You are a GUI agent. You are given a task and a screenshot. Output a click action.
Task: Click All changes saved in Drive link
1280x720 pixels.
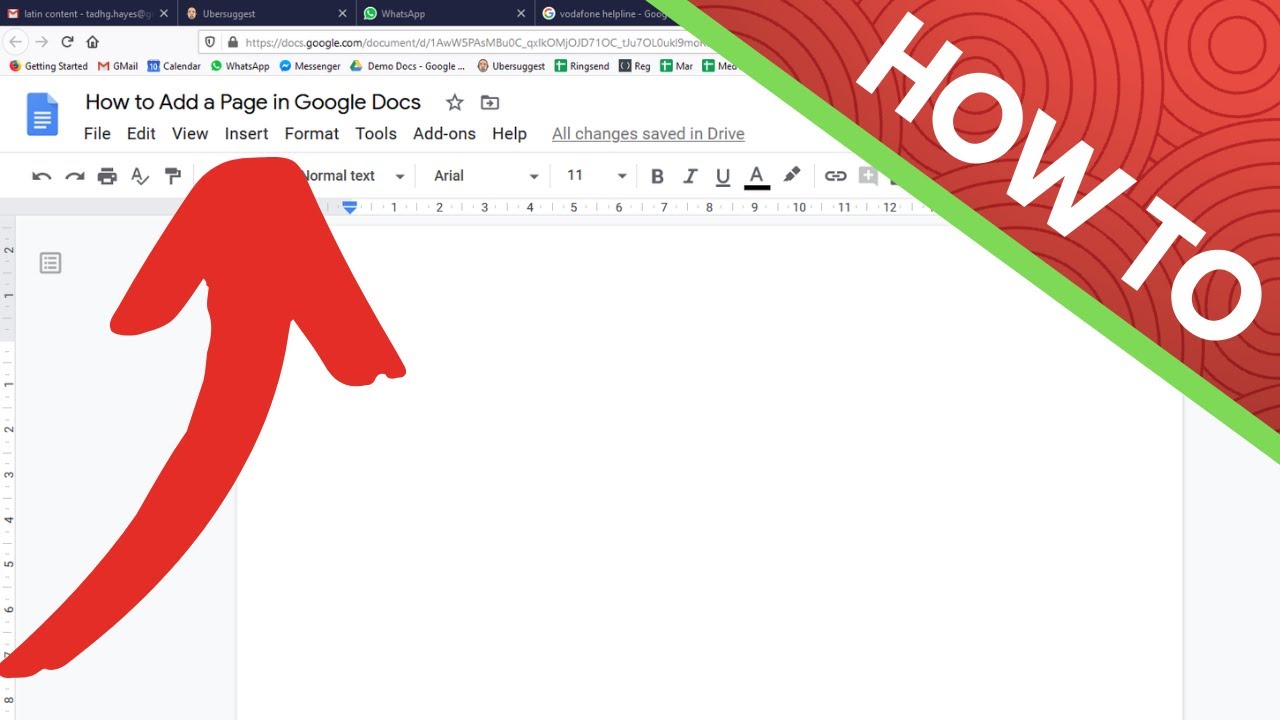(x=648, y=134)
